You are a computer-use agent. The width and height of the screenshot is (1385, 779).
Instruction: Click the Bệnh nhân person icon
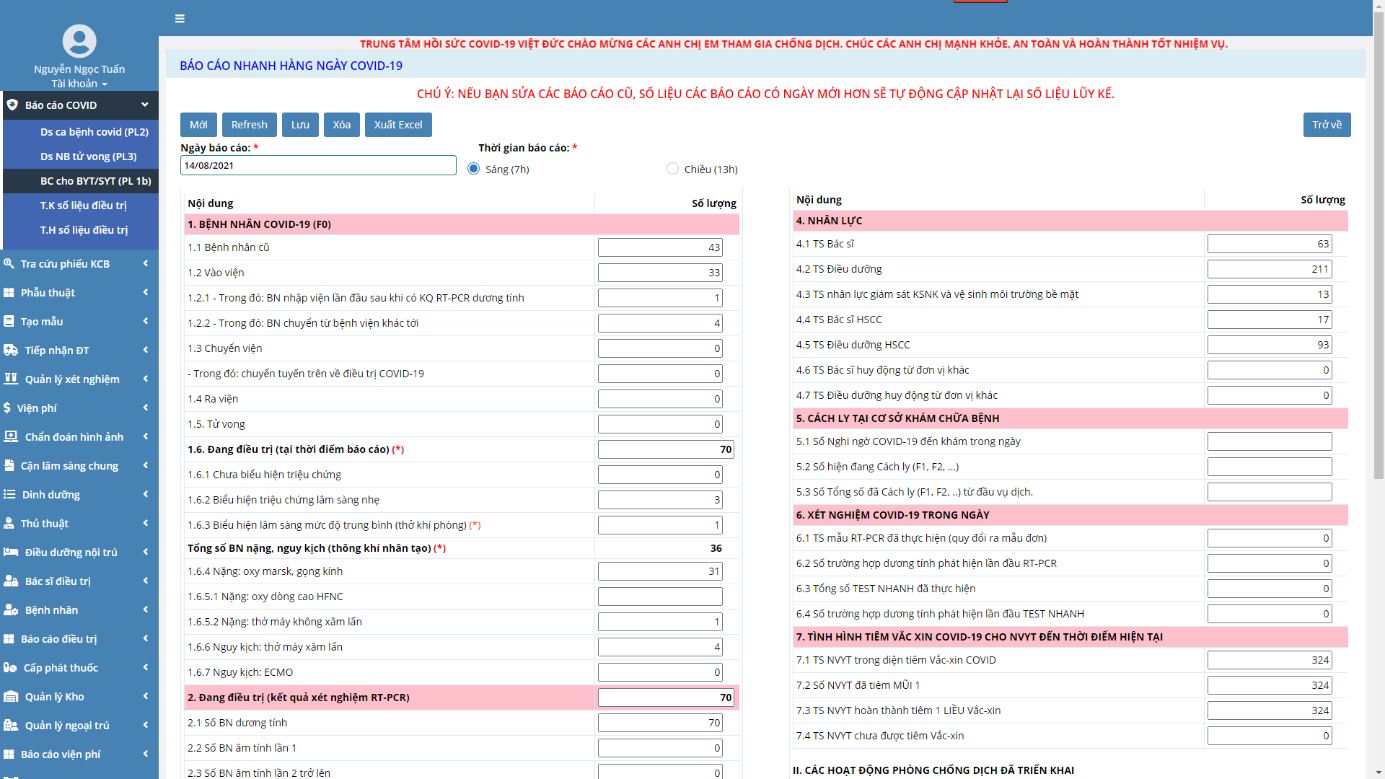coord(10,610)
